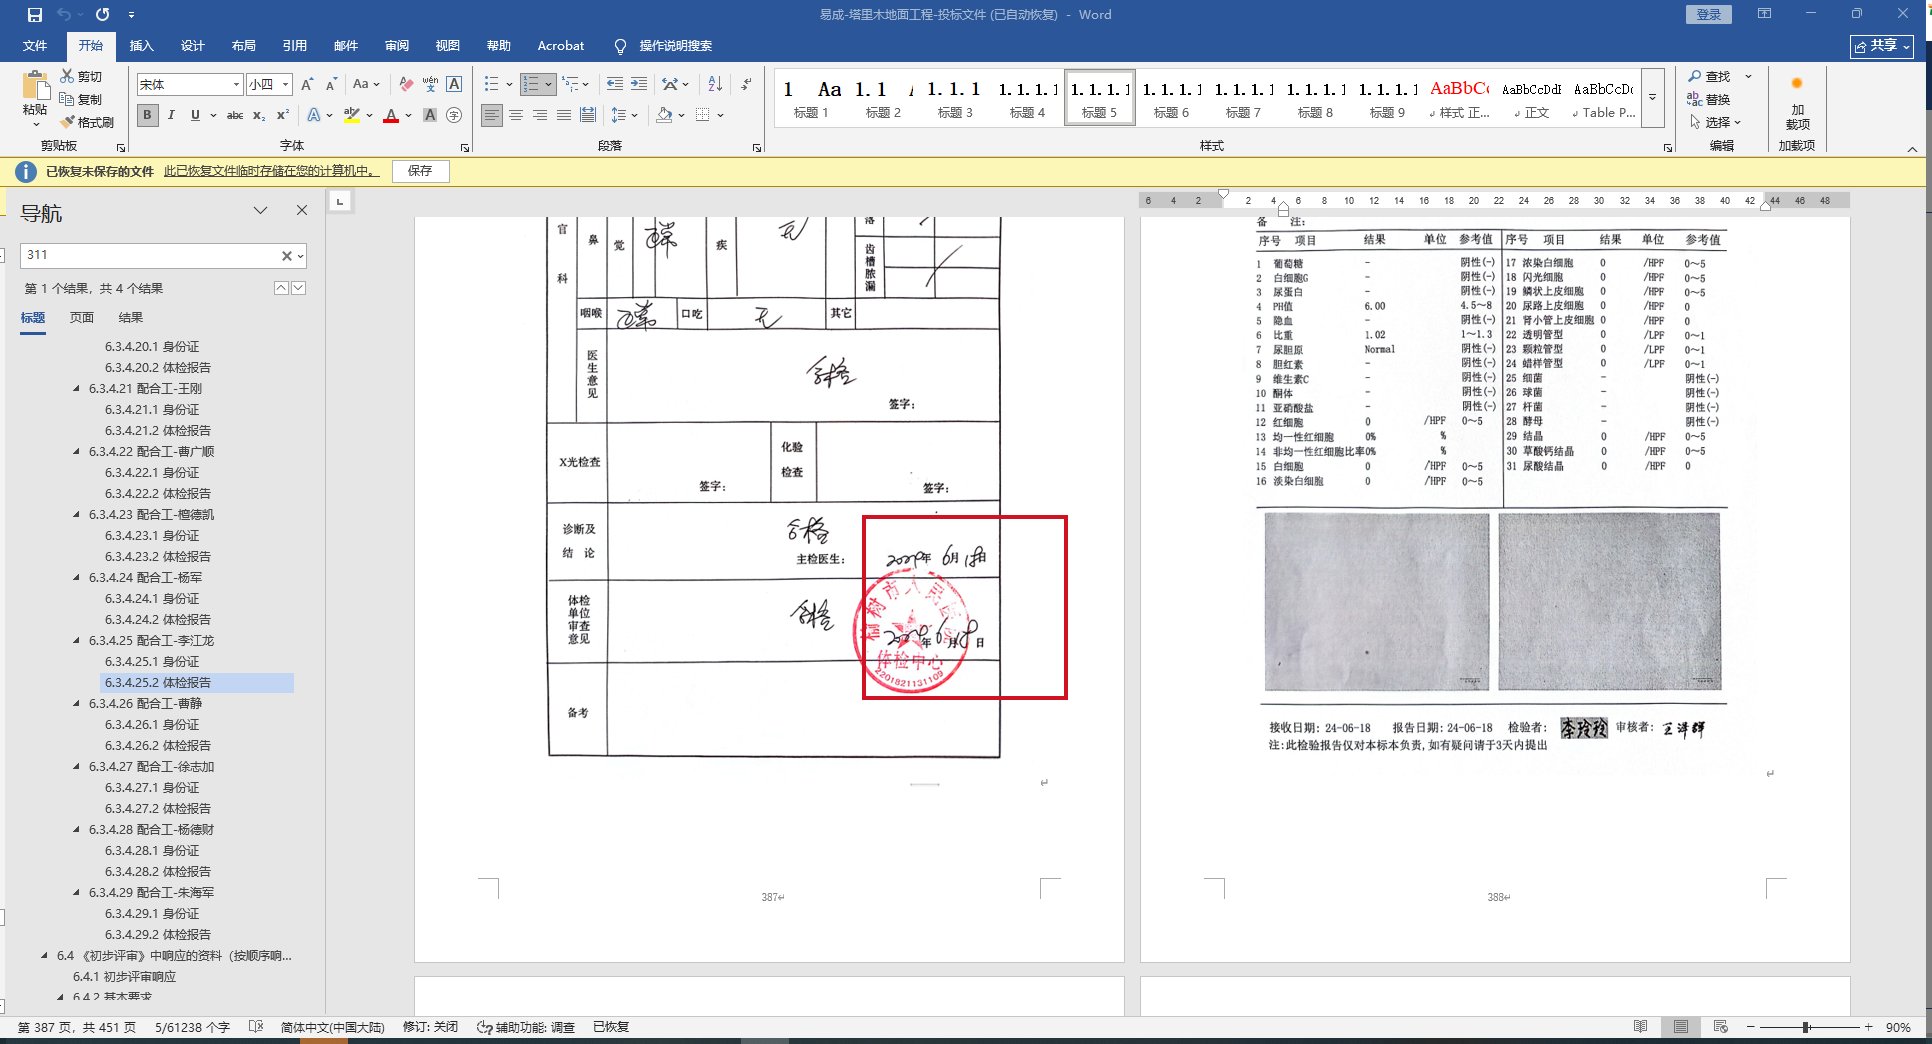This screenshot has height=1044, width=1932.
Task: Apply the yellow text highlight color
Action: click(x=351, y=115)
